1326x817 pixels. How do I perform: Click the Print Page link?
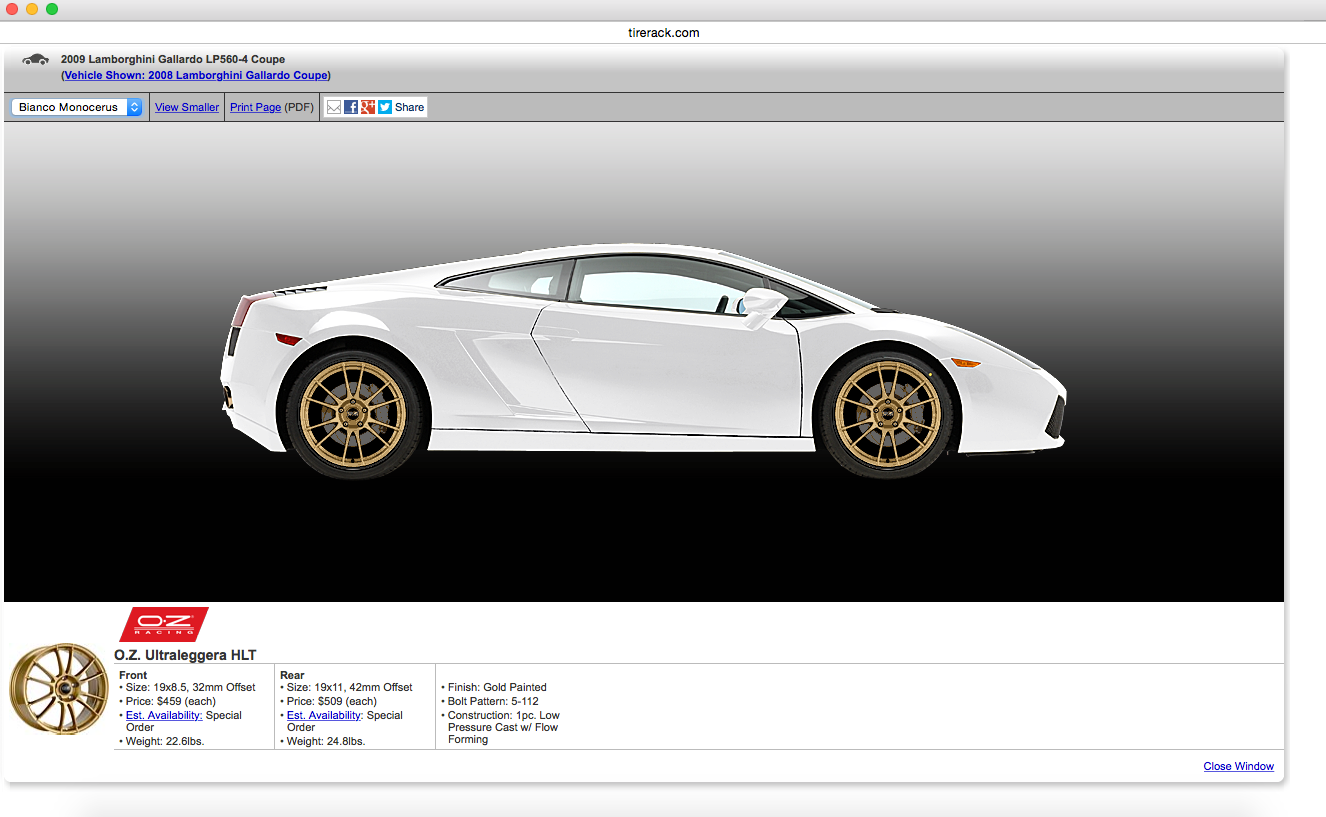(x=255, y=107)
